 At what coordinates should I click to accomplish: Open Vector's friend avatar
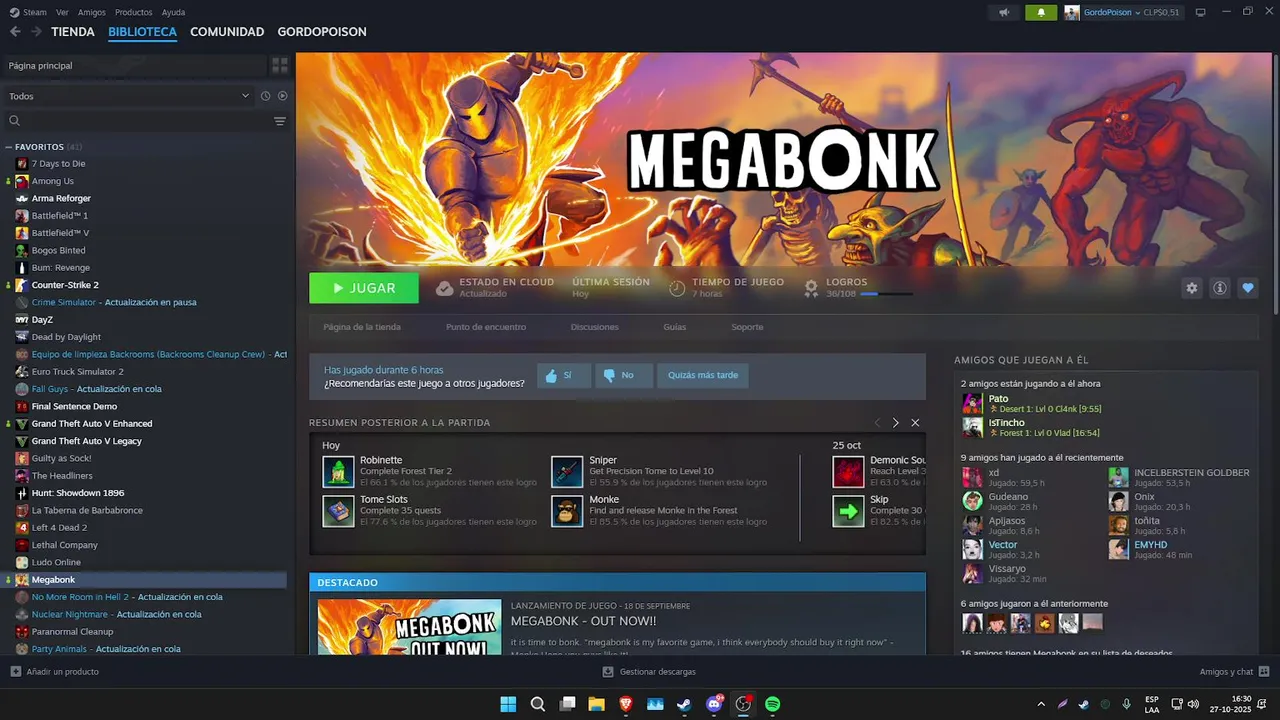pyautogui.click(x=972, y=549)
